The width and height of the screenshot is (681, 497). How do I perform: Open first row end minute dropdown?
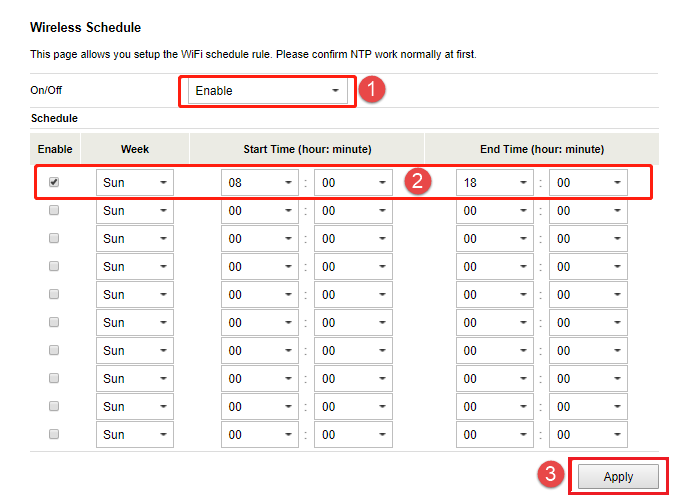pyautogui.click(x=588, y=182)
